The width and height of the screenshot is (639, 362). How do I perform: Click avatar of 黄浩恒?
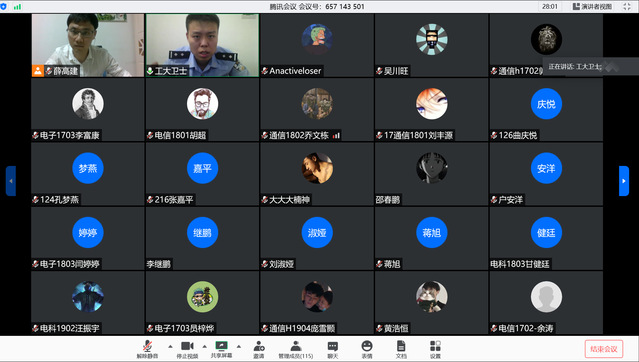click(432, 296)
